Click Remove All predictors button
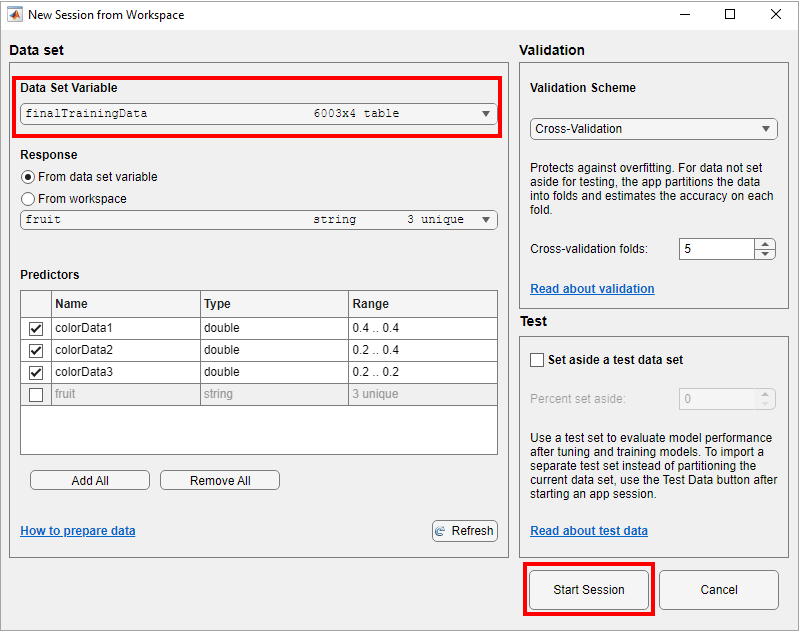This screenshot has width=799, height=631. coord(220,481)
